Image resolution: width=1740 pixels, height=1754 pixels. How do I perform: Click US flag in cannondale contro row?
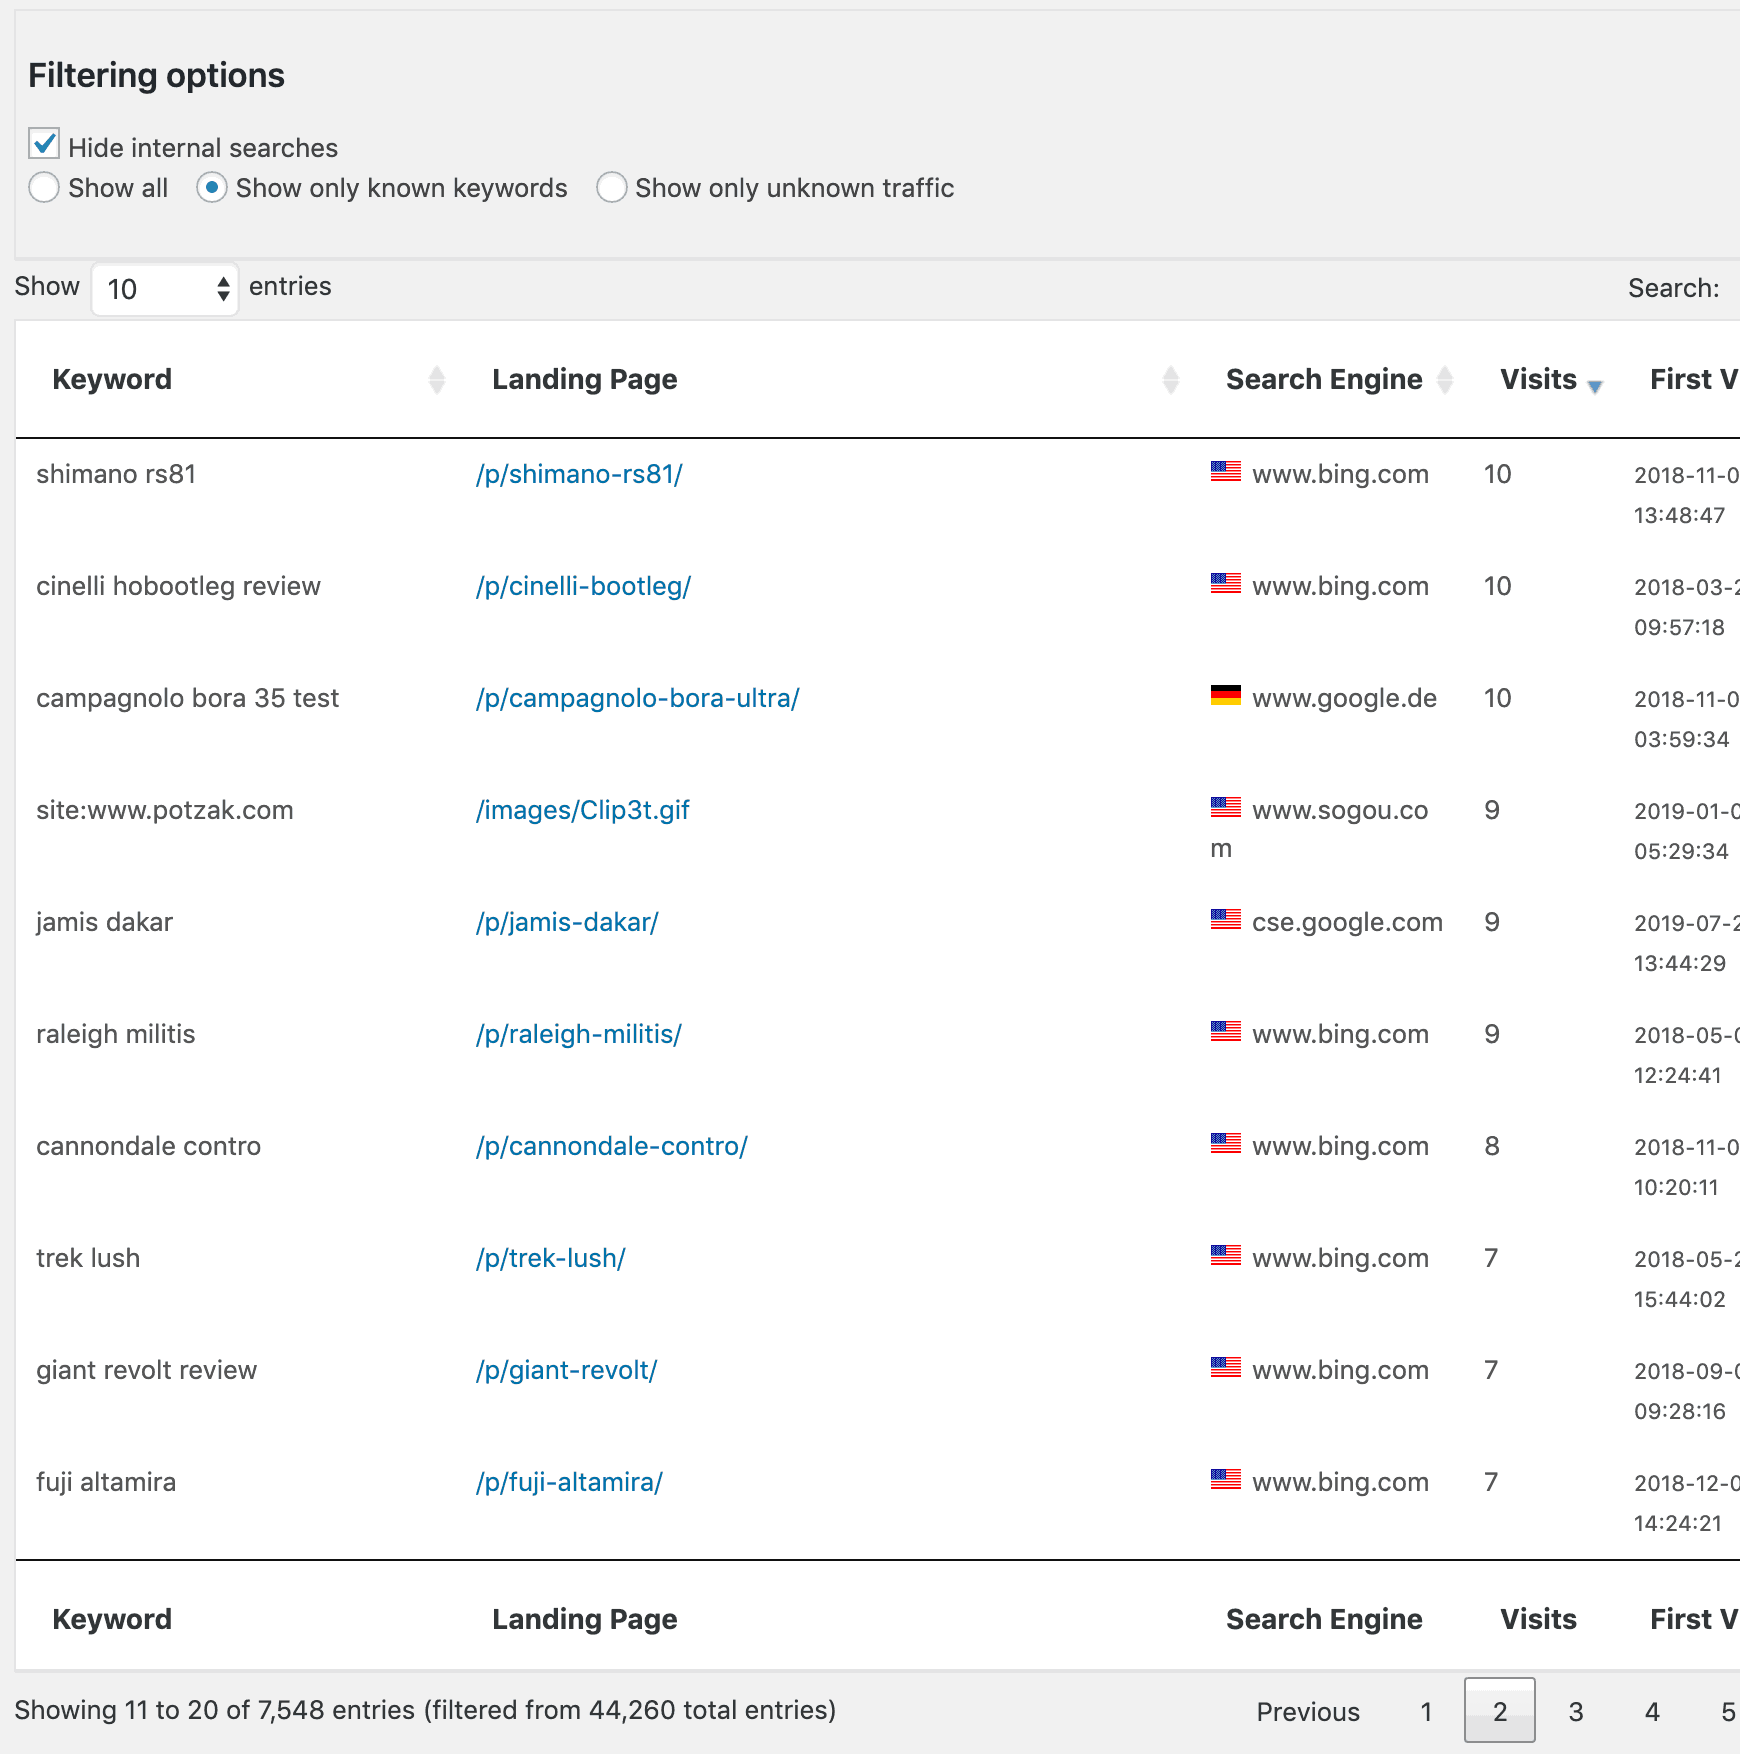click(1225, 1143)
